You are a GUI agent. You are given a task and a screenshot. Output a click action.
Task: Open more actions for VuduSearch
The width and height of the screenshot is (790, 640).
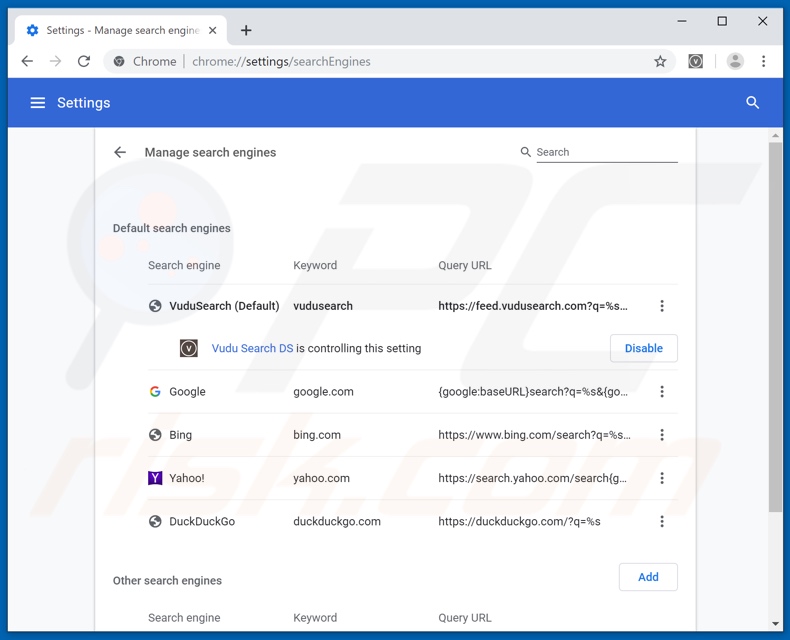pos(662,306)
